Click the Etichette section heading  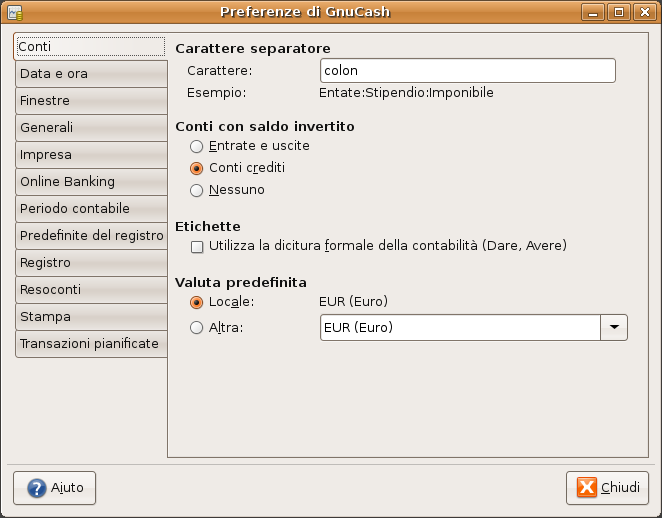tap(208, 227)
